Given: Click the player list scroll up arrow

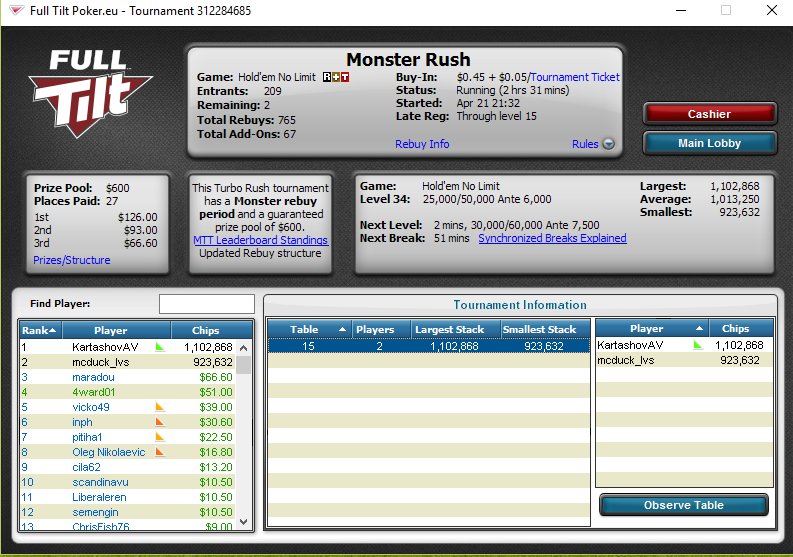Looking at the screenshot, I should point(243,348).
